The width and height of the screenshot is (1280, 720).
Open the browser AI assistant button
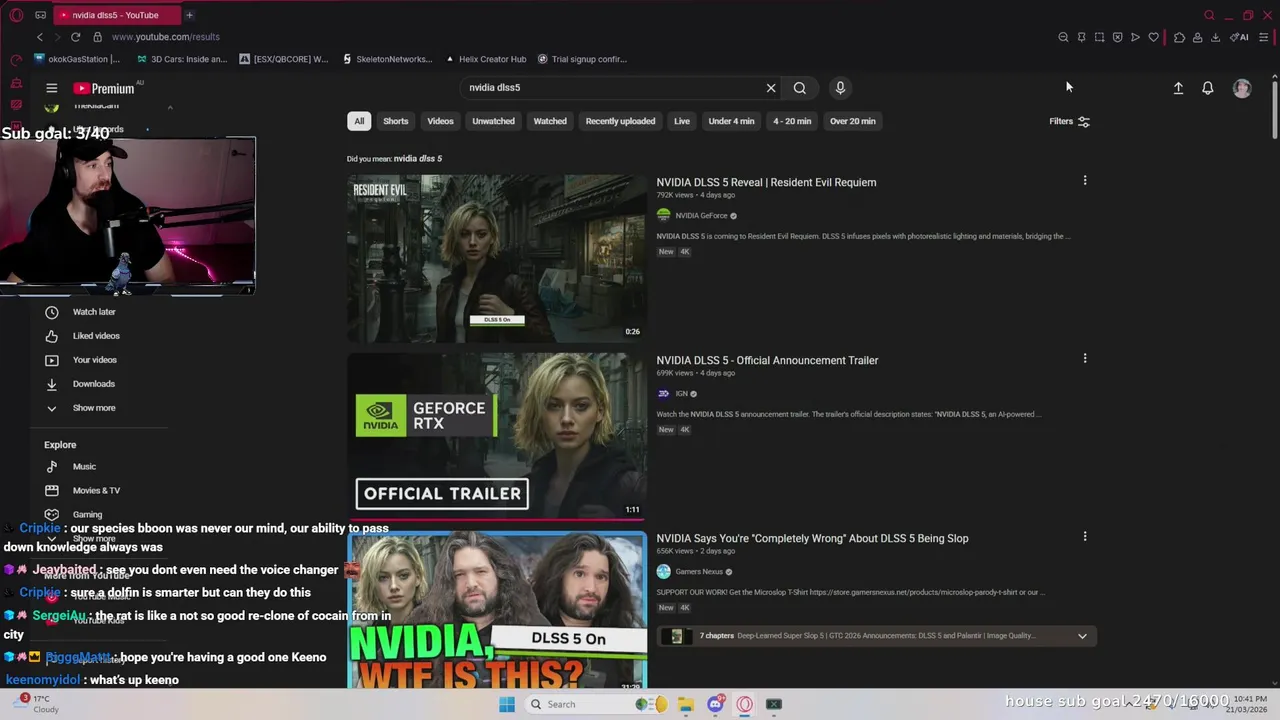[x=1239, y=37]
